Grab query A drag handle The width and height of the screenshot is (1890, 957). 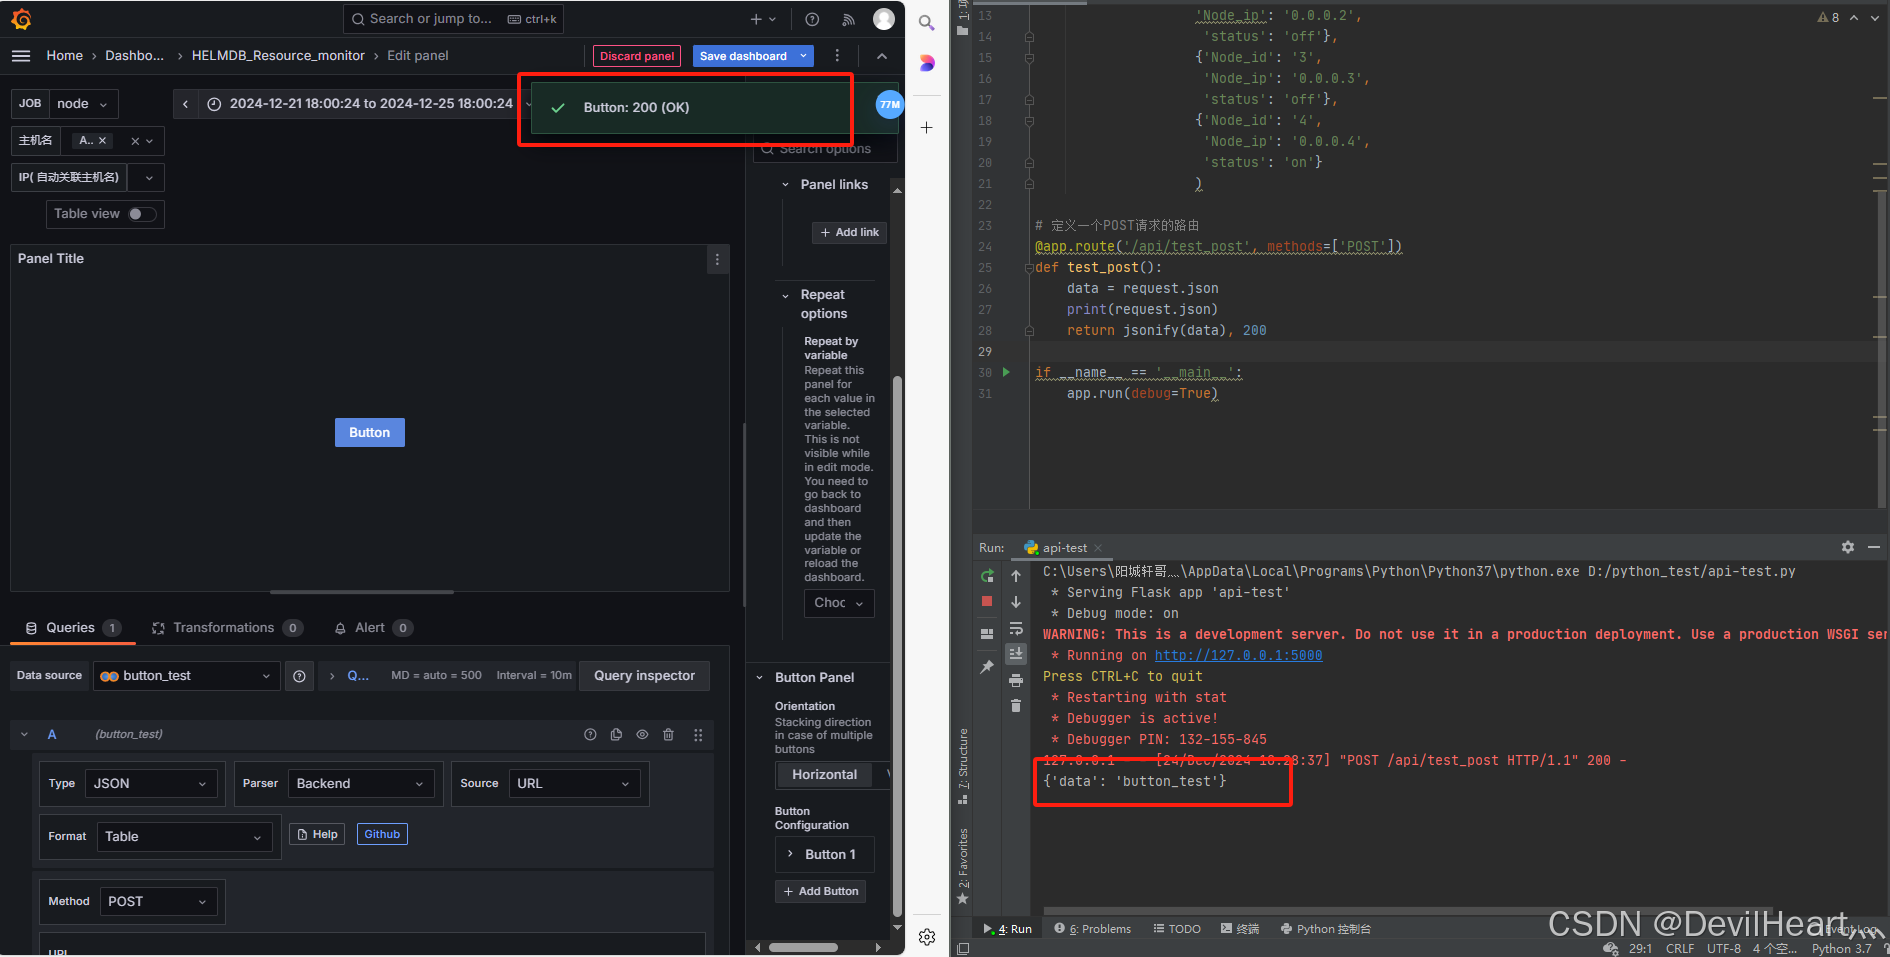pos(698,735)
